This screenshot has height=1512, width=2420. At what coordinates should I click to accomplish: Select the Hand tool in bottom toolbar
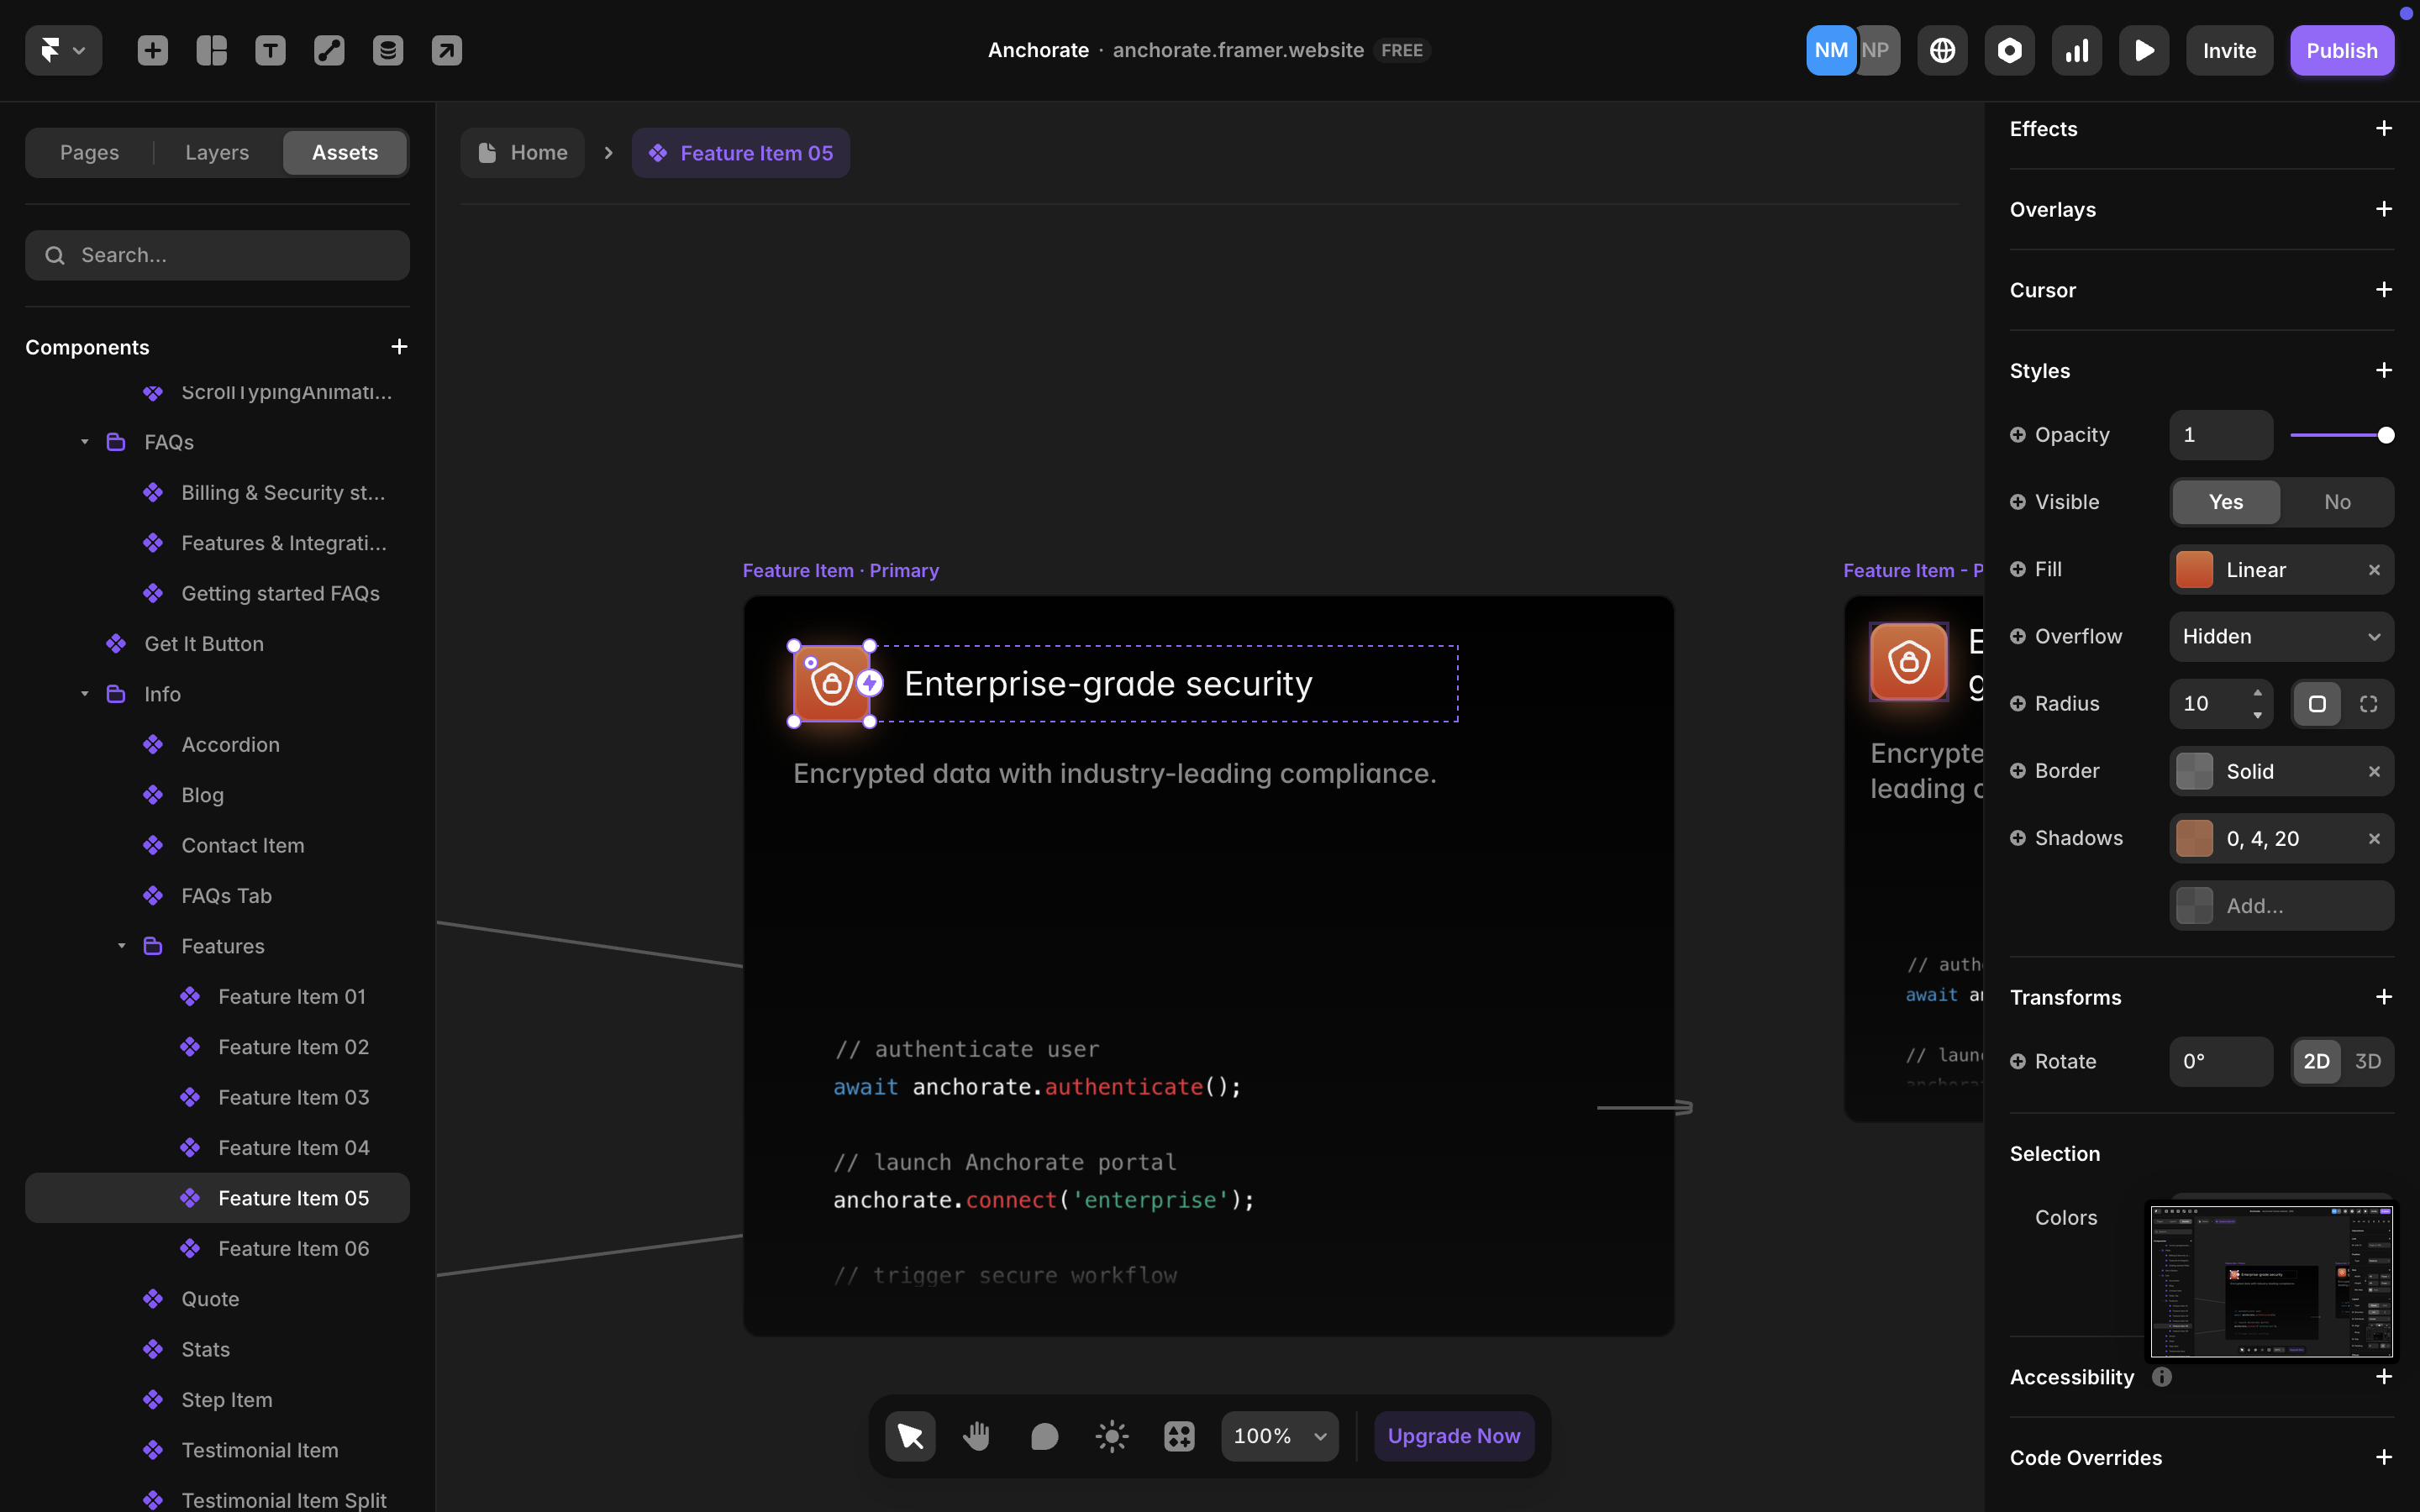(x=976, y=1436)
